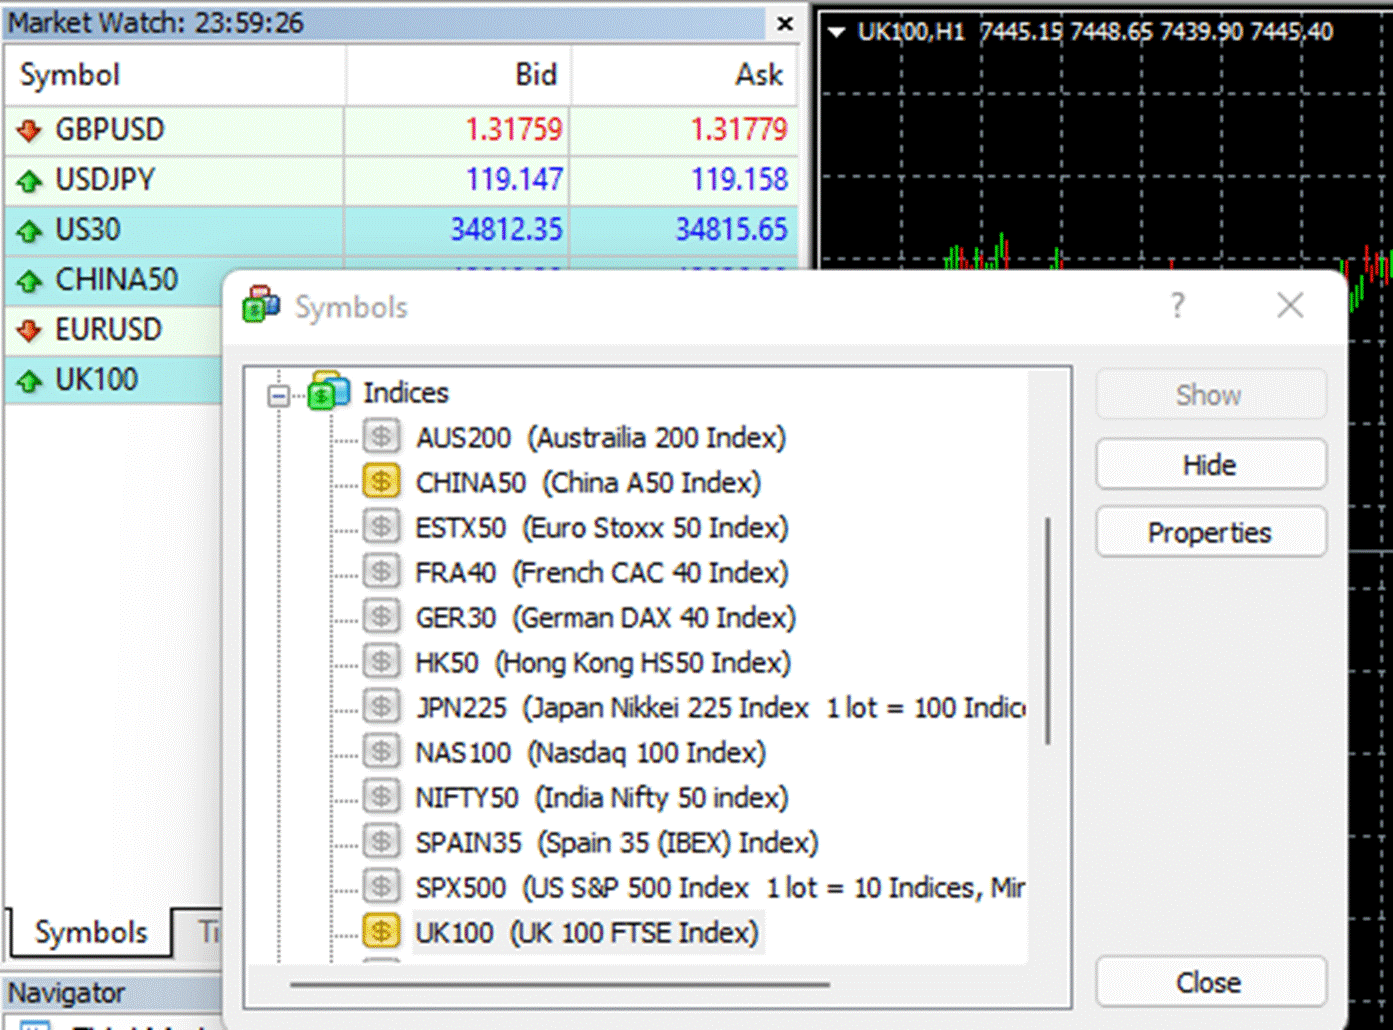Image resolution: width=1393 pixels, height=1030 pixels.
Task: Click the GER30 symbol dollar icon
Action: pyautogui.click(x=381, y=617)
